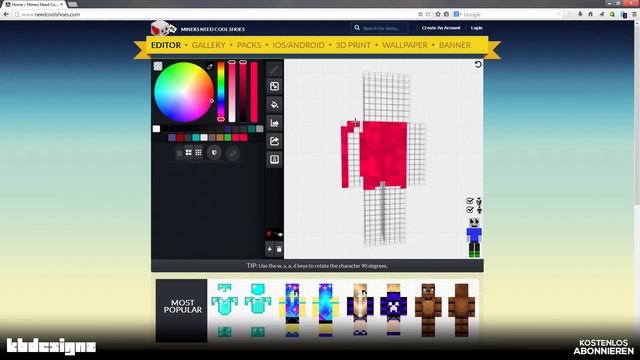Click the share/export arrow tool icon

(x=274, y=141)
